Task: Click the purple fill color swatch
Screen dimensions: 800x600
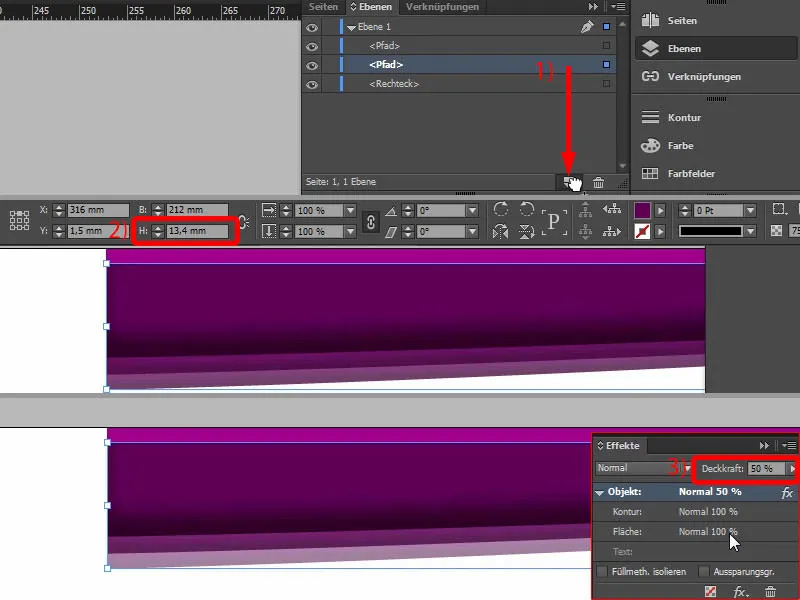Action: click(x=642, y=210)
